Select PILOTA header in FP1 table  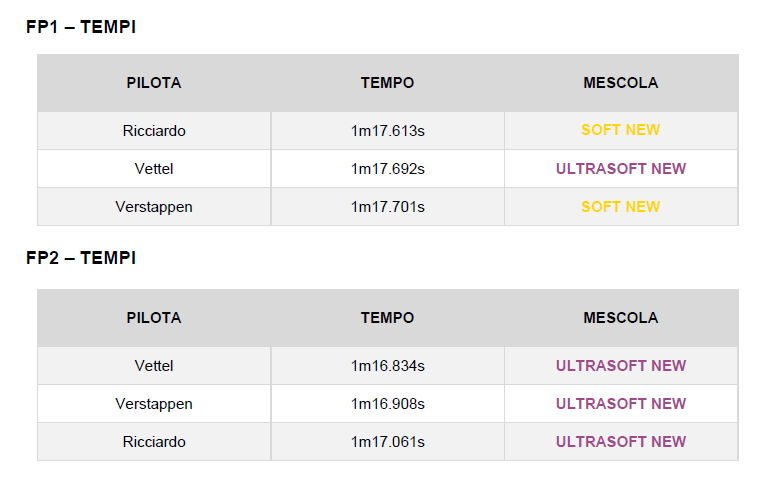(x=154, y=83)
